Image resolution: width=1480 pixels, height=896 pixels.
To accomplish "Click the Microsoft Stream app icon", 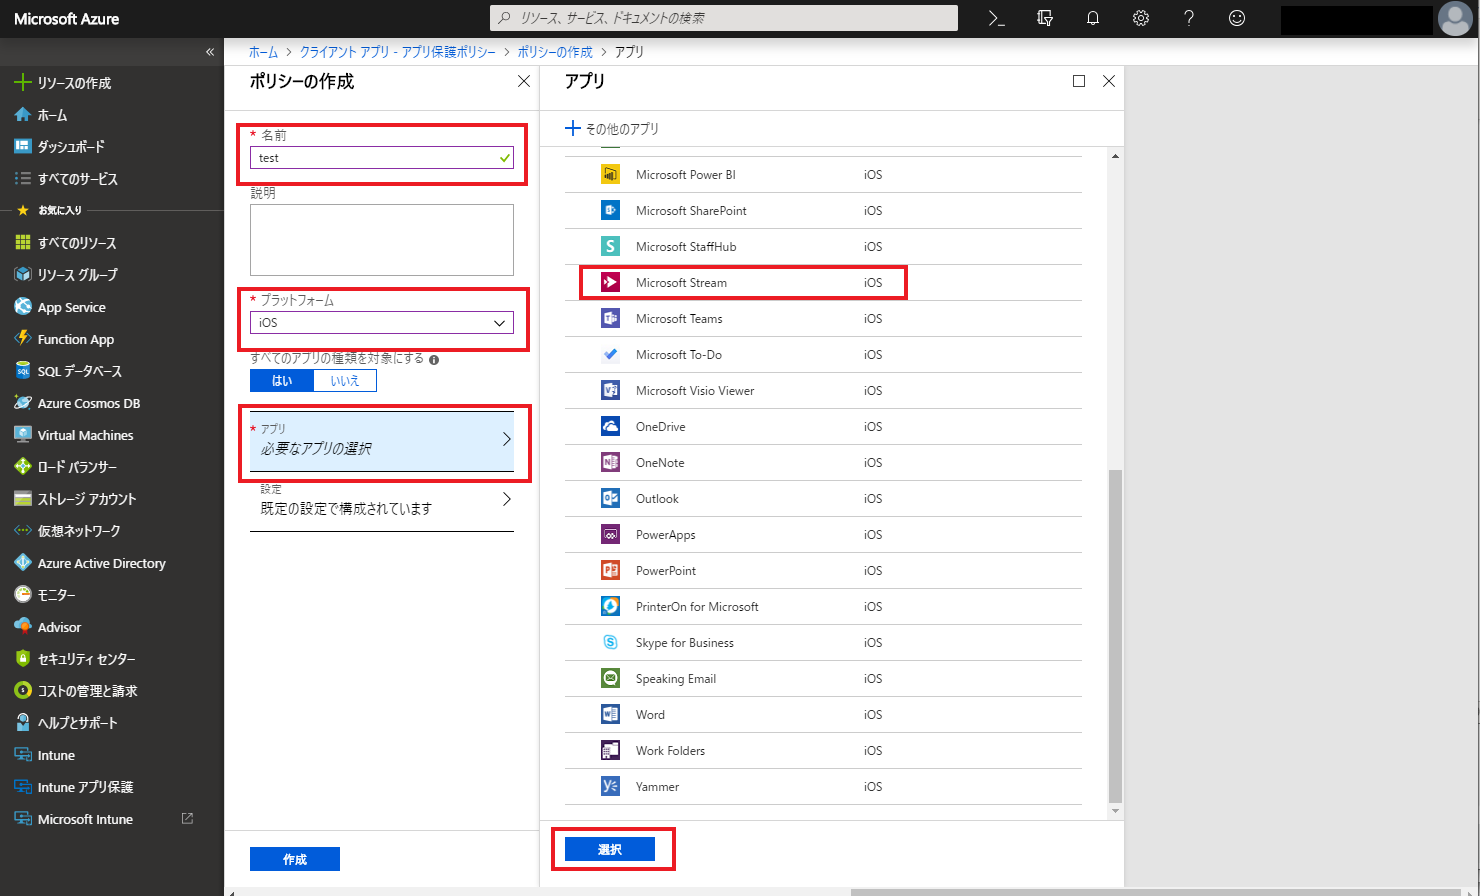I will pyautogui.click(x=610, y=283).
